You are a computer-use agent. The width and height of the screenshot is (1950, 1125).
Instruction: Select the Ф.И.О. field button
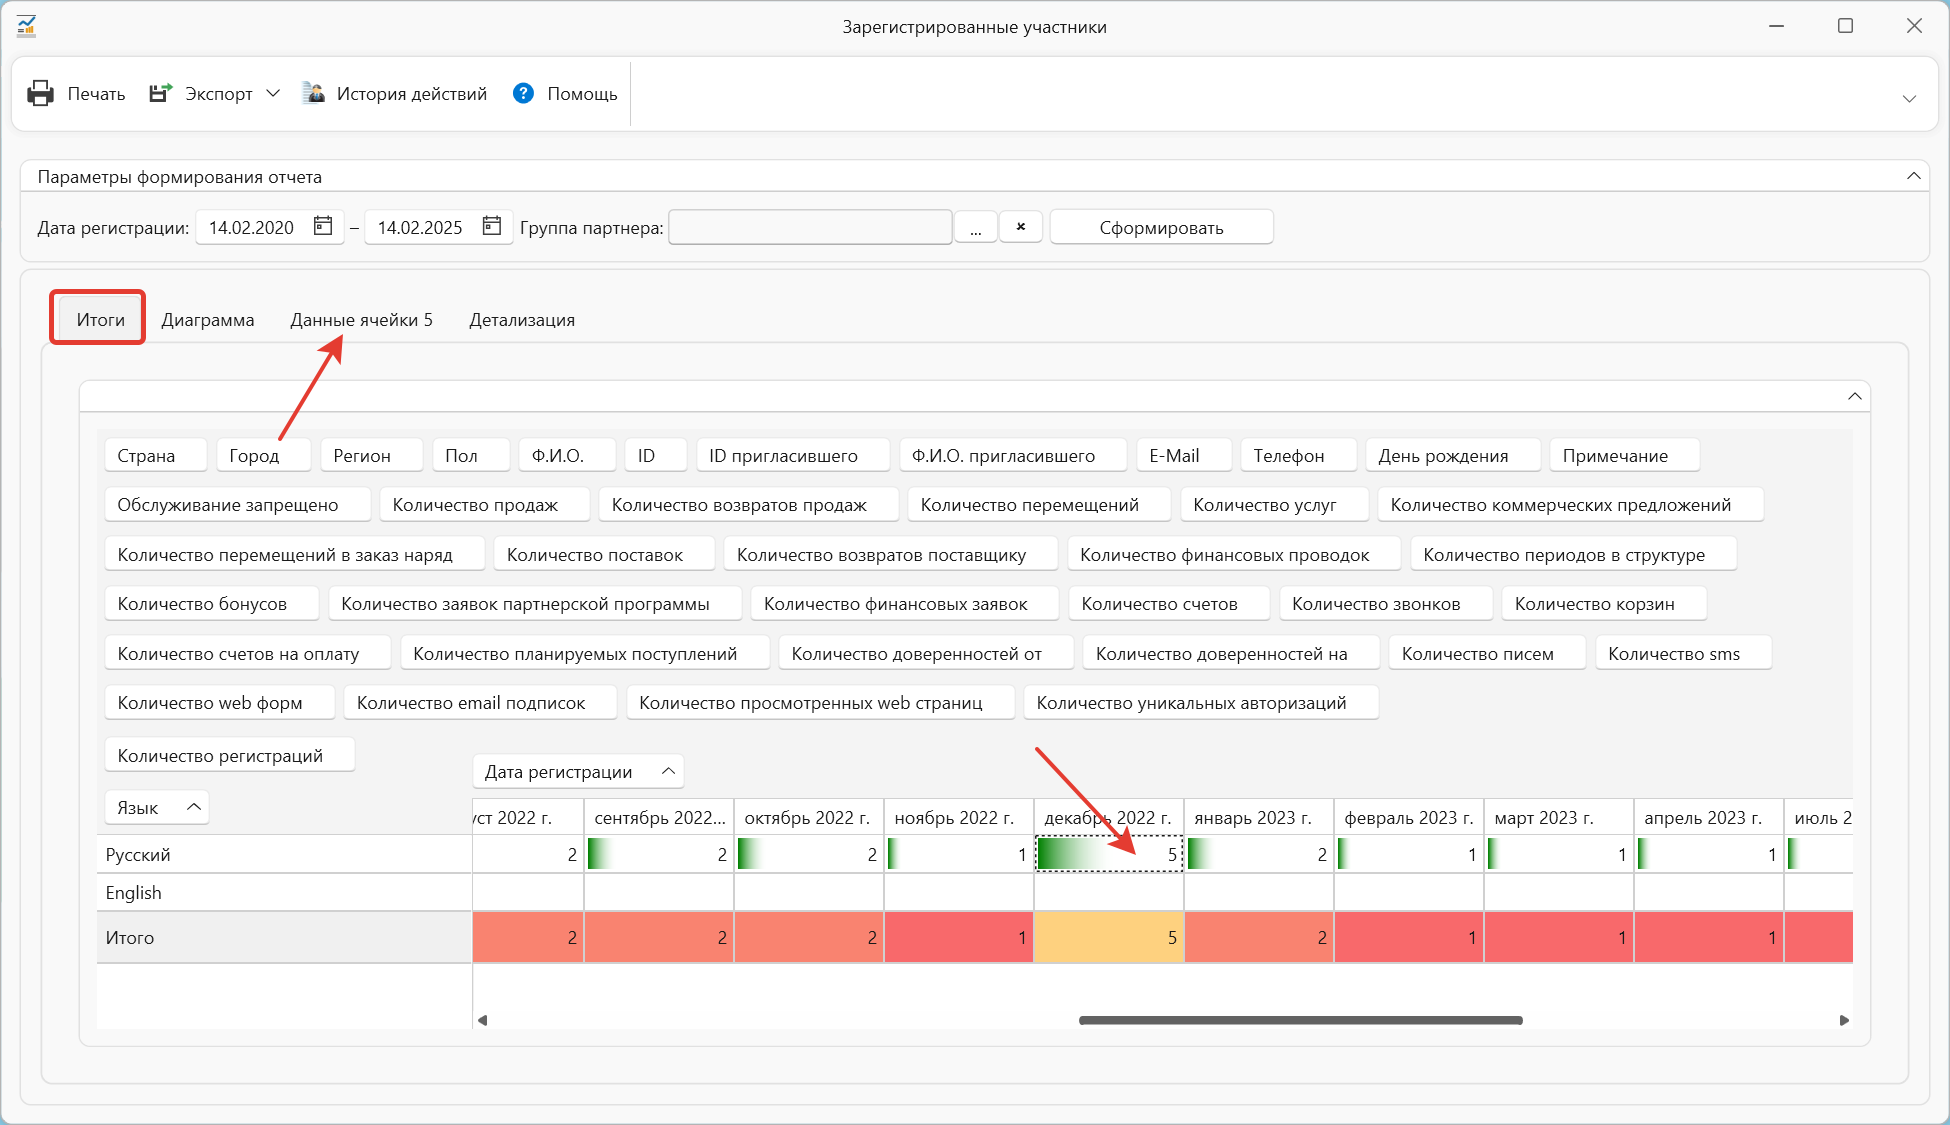tap(566, 455)
